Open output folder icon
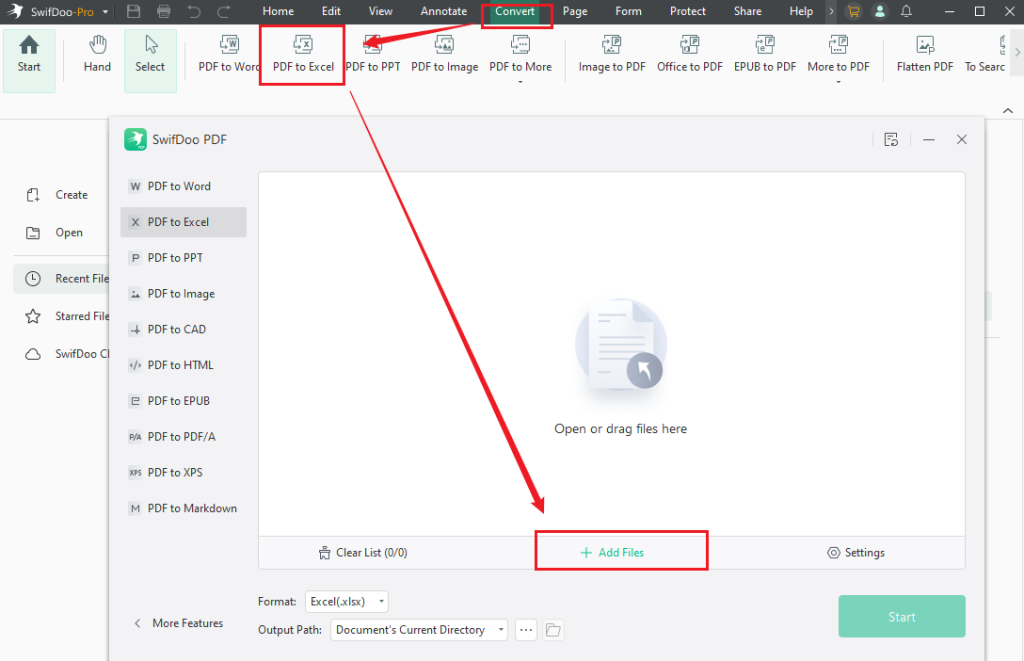The height and width of the screenshot is (661, 1024). click(x=553, y=630)
